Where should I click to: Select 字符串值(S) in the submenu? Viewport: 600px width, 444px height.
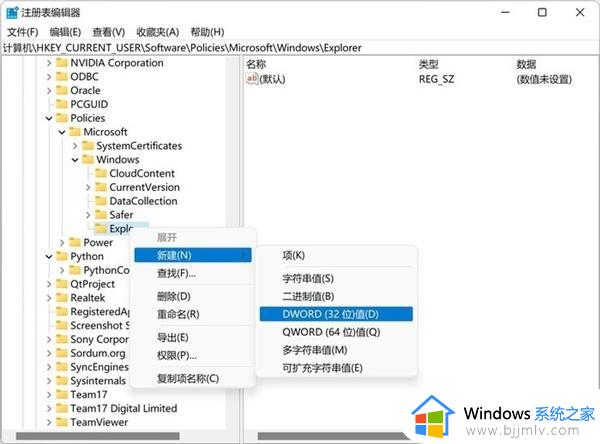(336, 278)
